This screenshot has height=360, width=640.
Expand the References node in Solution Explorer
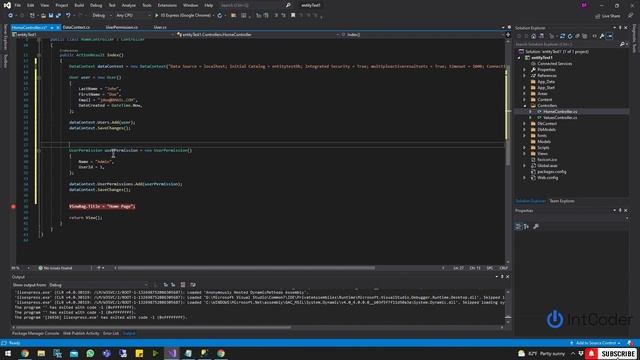tap(524, 76)
